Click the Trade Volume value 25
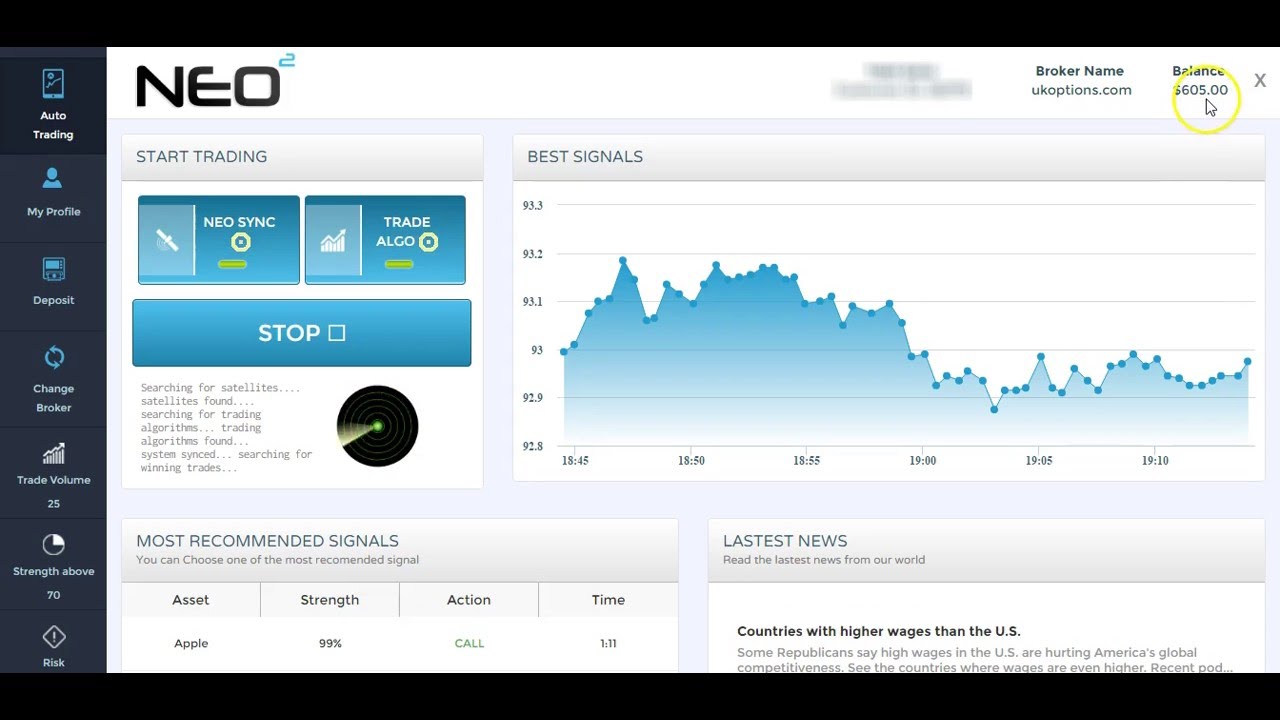Viewport: 1280px width, 720px height. click(53, 503)
